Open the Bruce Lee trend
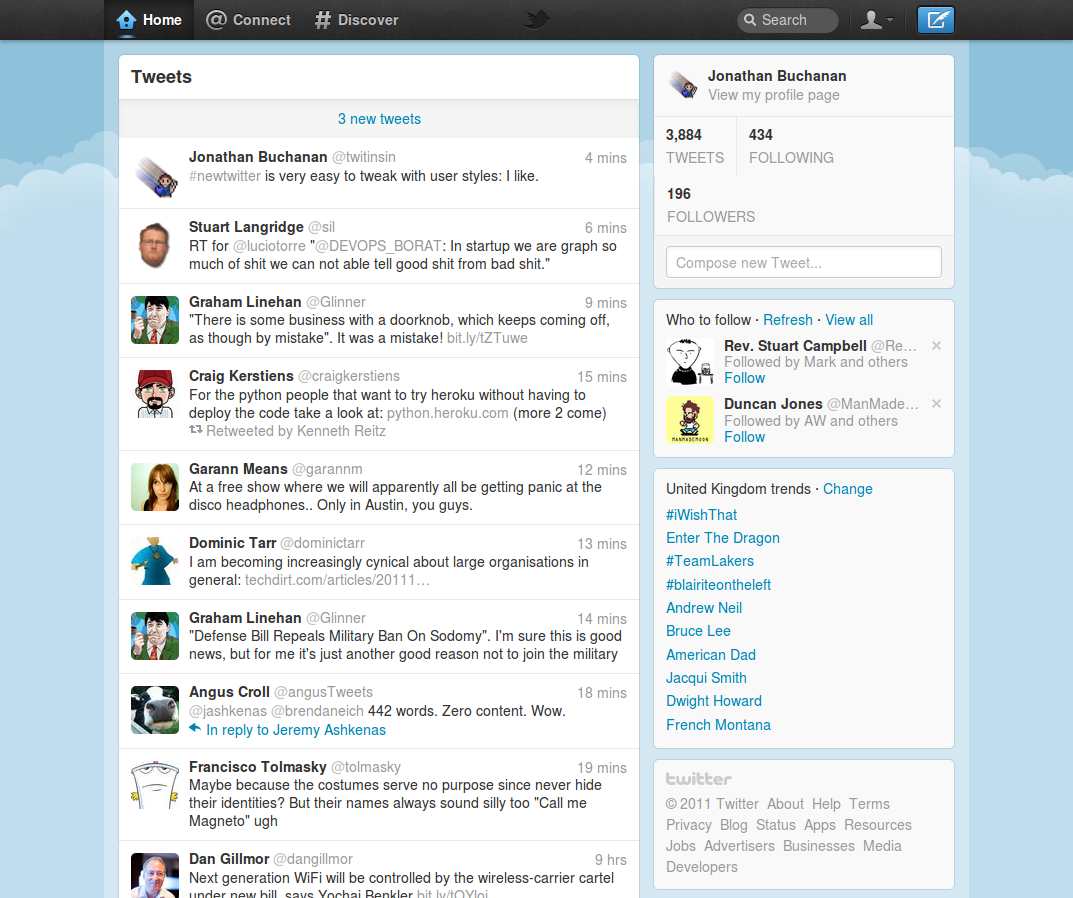The width and height of the screenshot is (1073, 898). [698, 631]
